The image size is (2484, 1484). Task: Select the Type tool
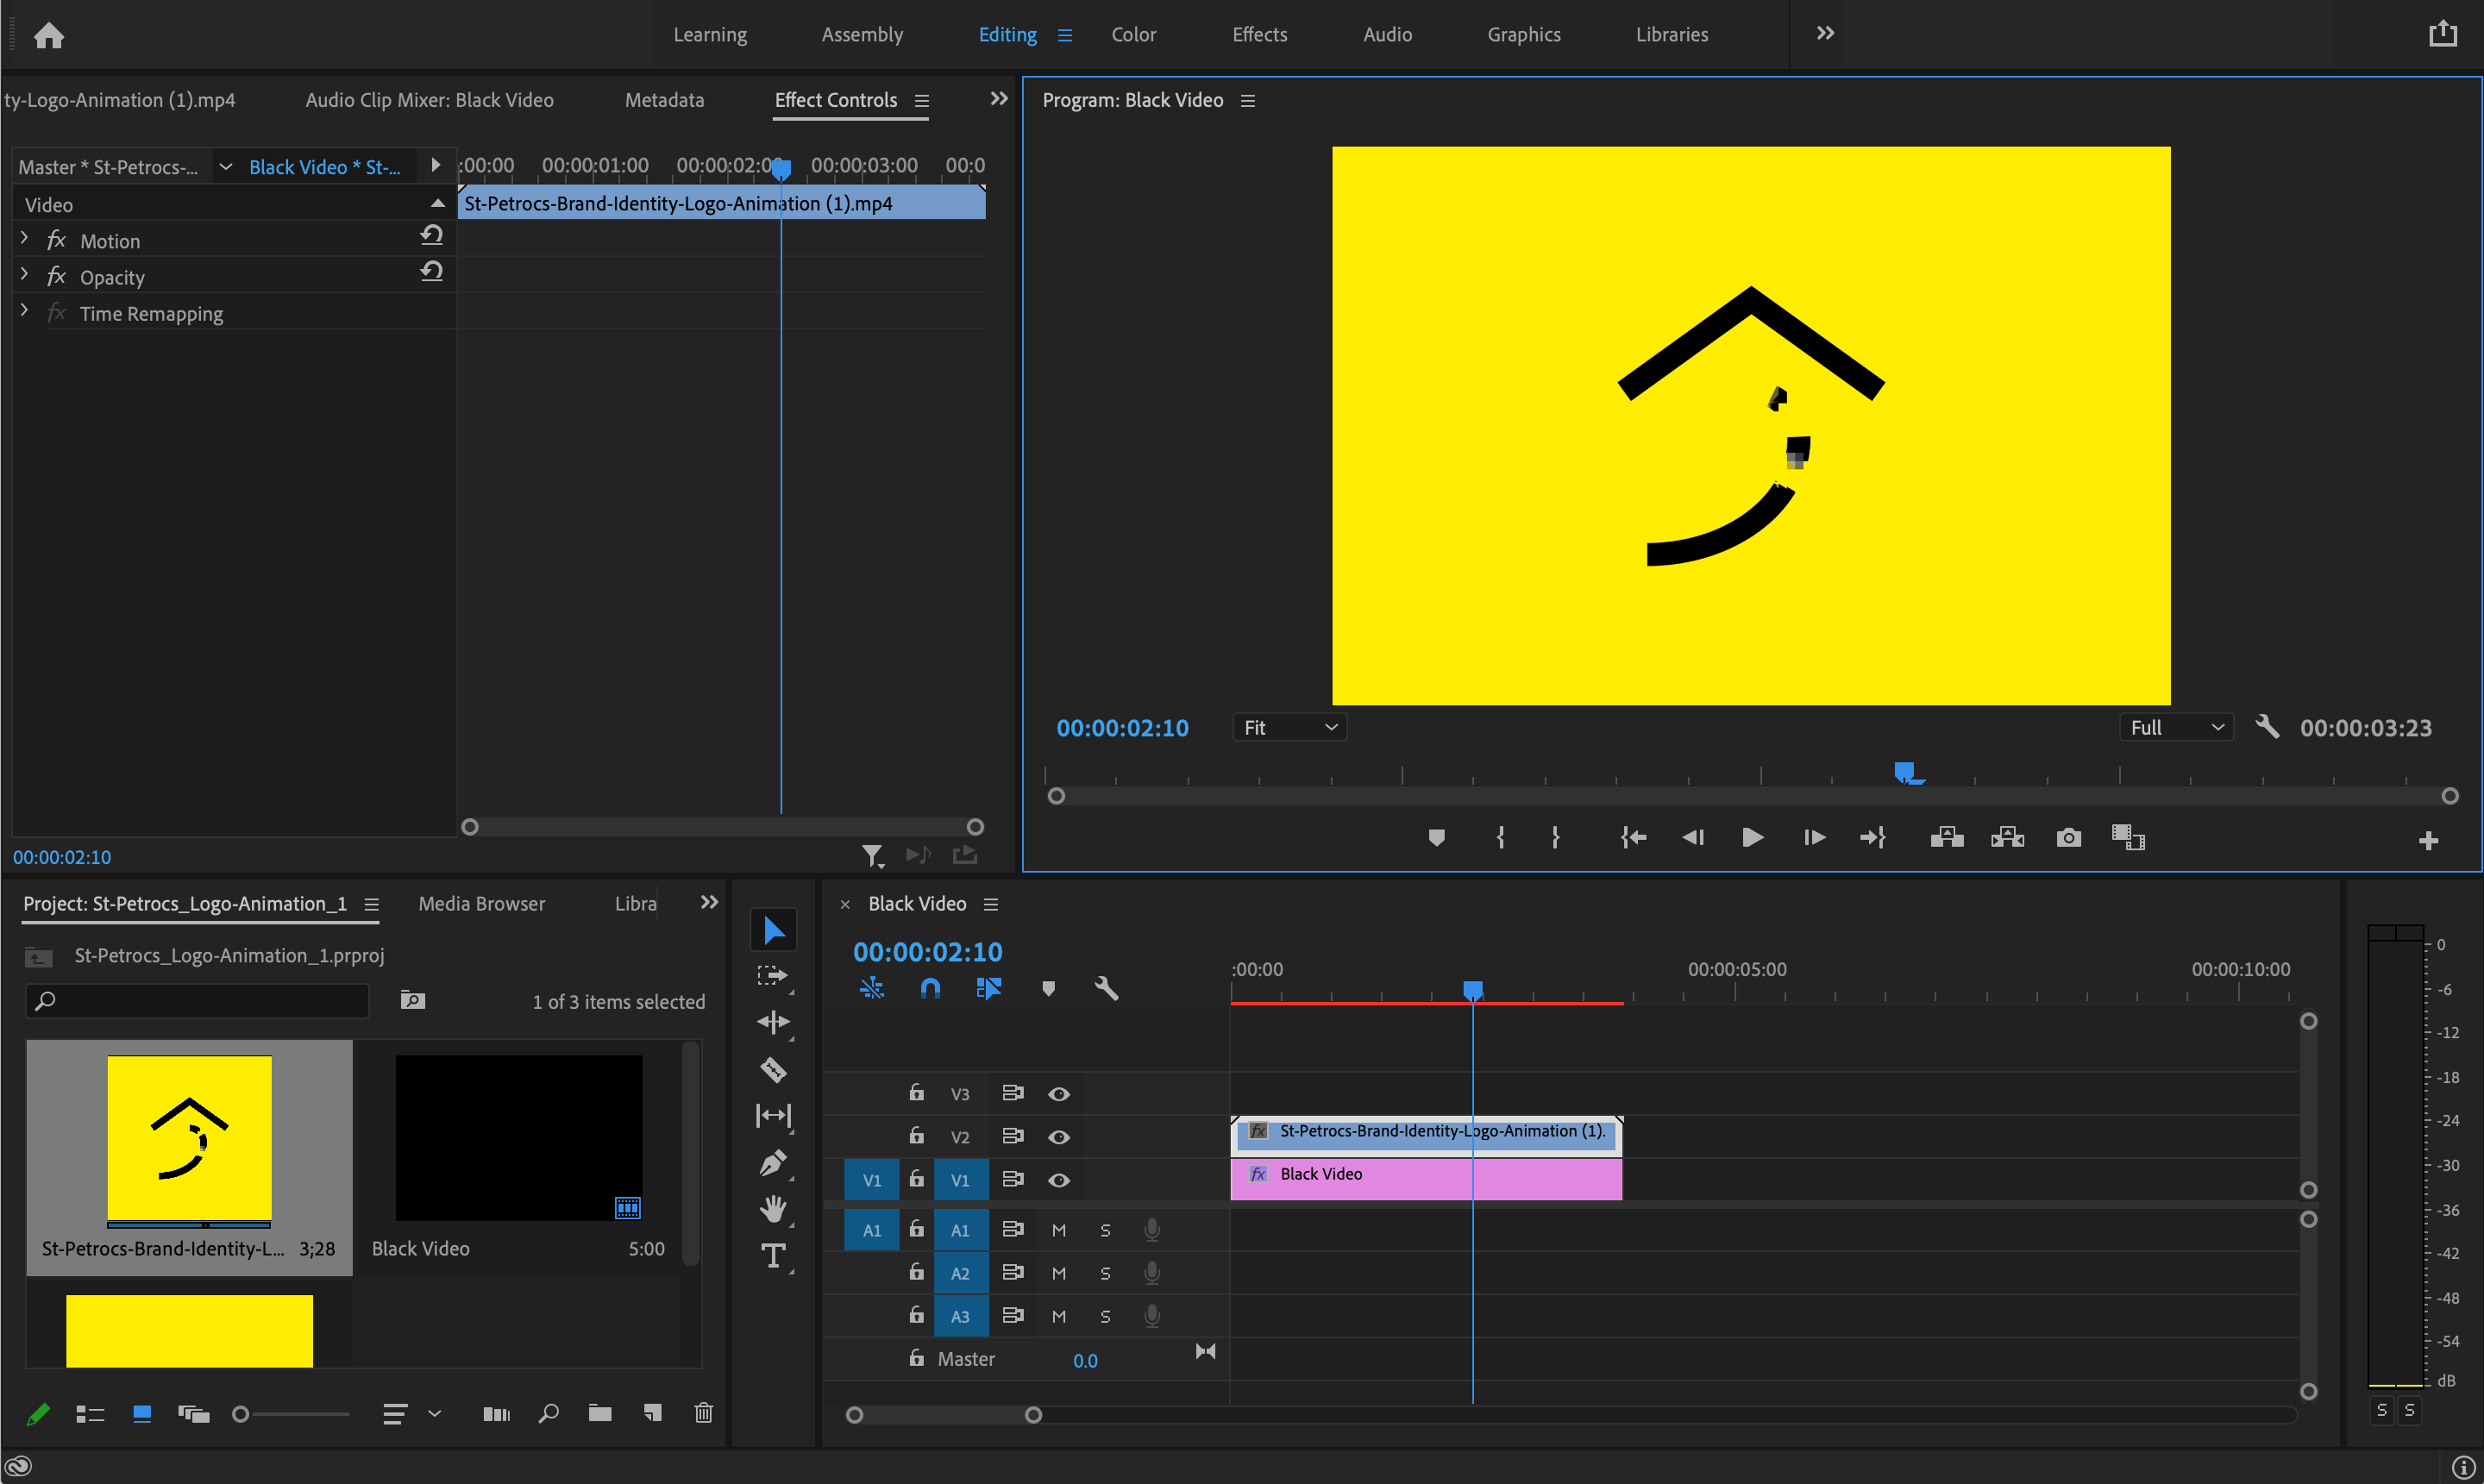pos(773,1256)
